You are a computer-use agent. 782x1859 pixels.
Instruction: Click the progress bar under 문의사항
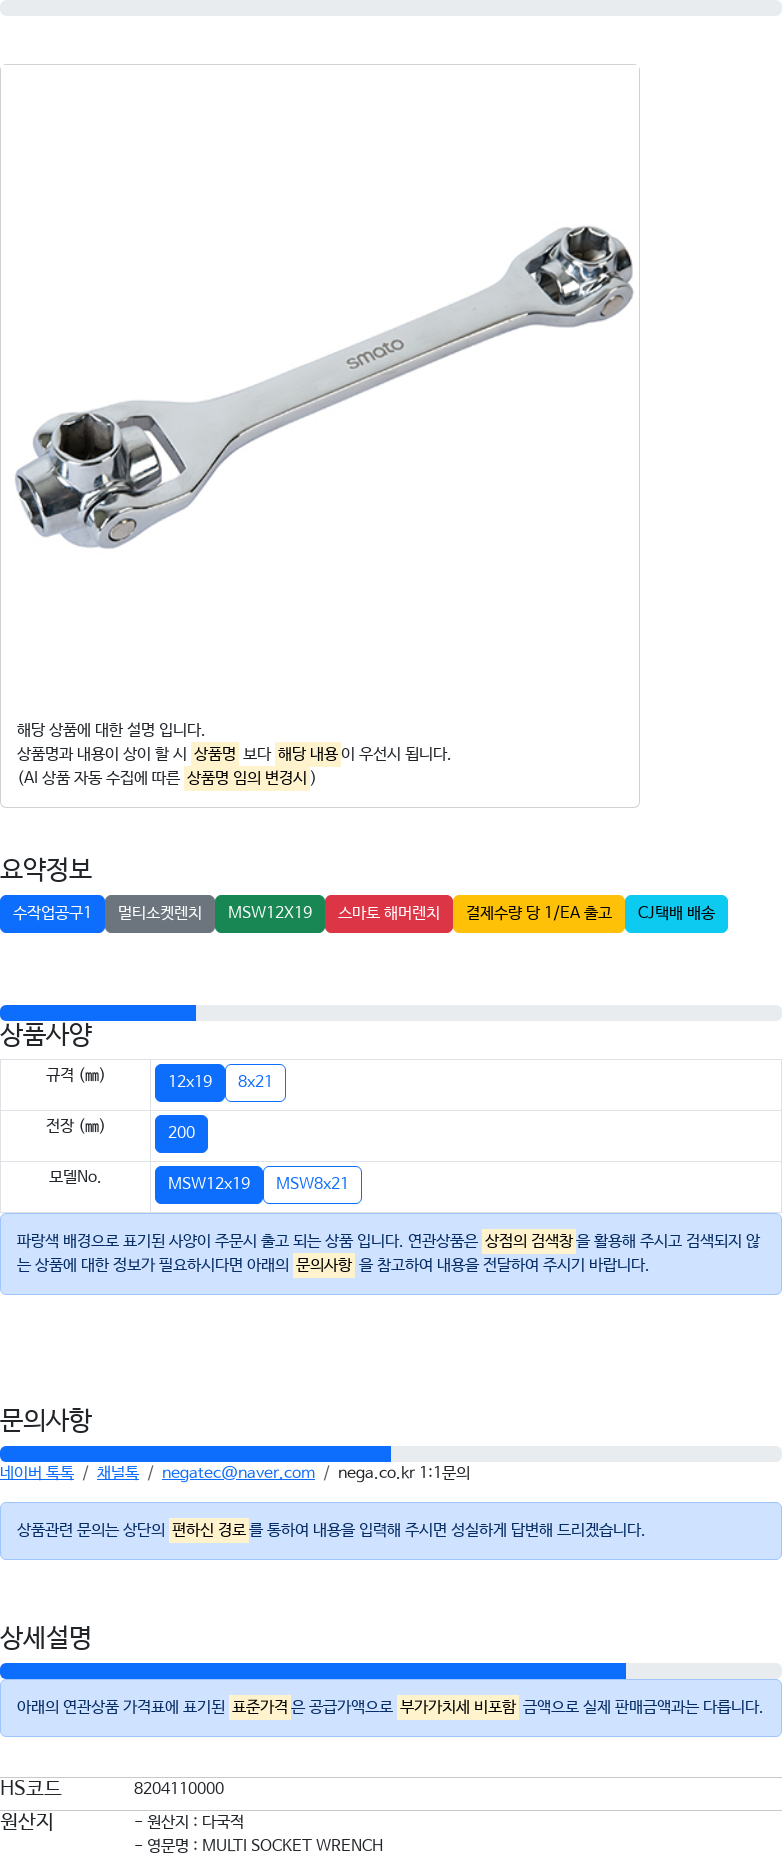click(391, 1454)
